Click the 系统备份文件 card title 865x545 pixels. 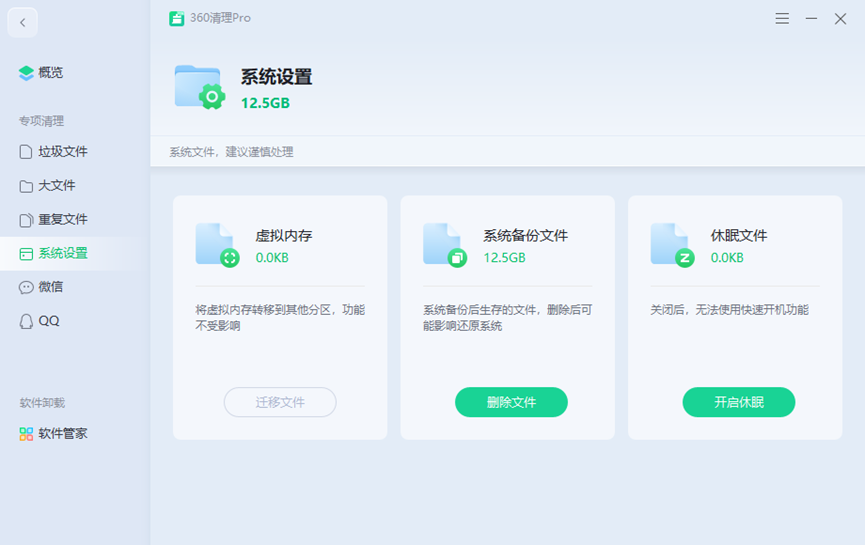pos(526,236)
